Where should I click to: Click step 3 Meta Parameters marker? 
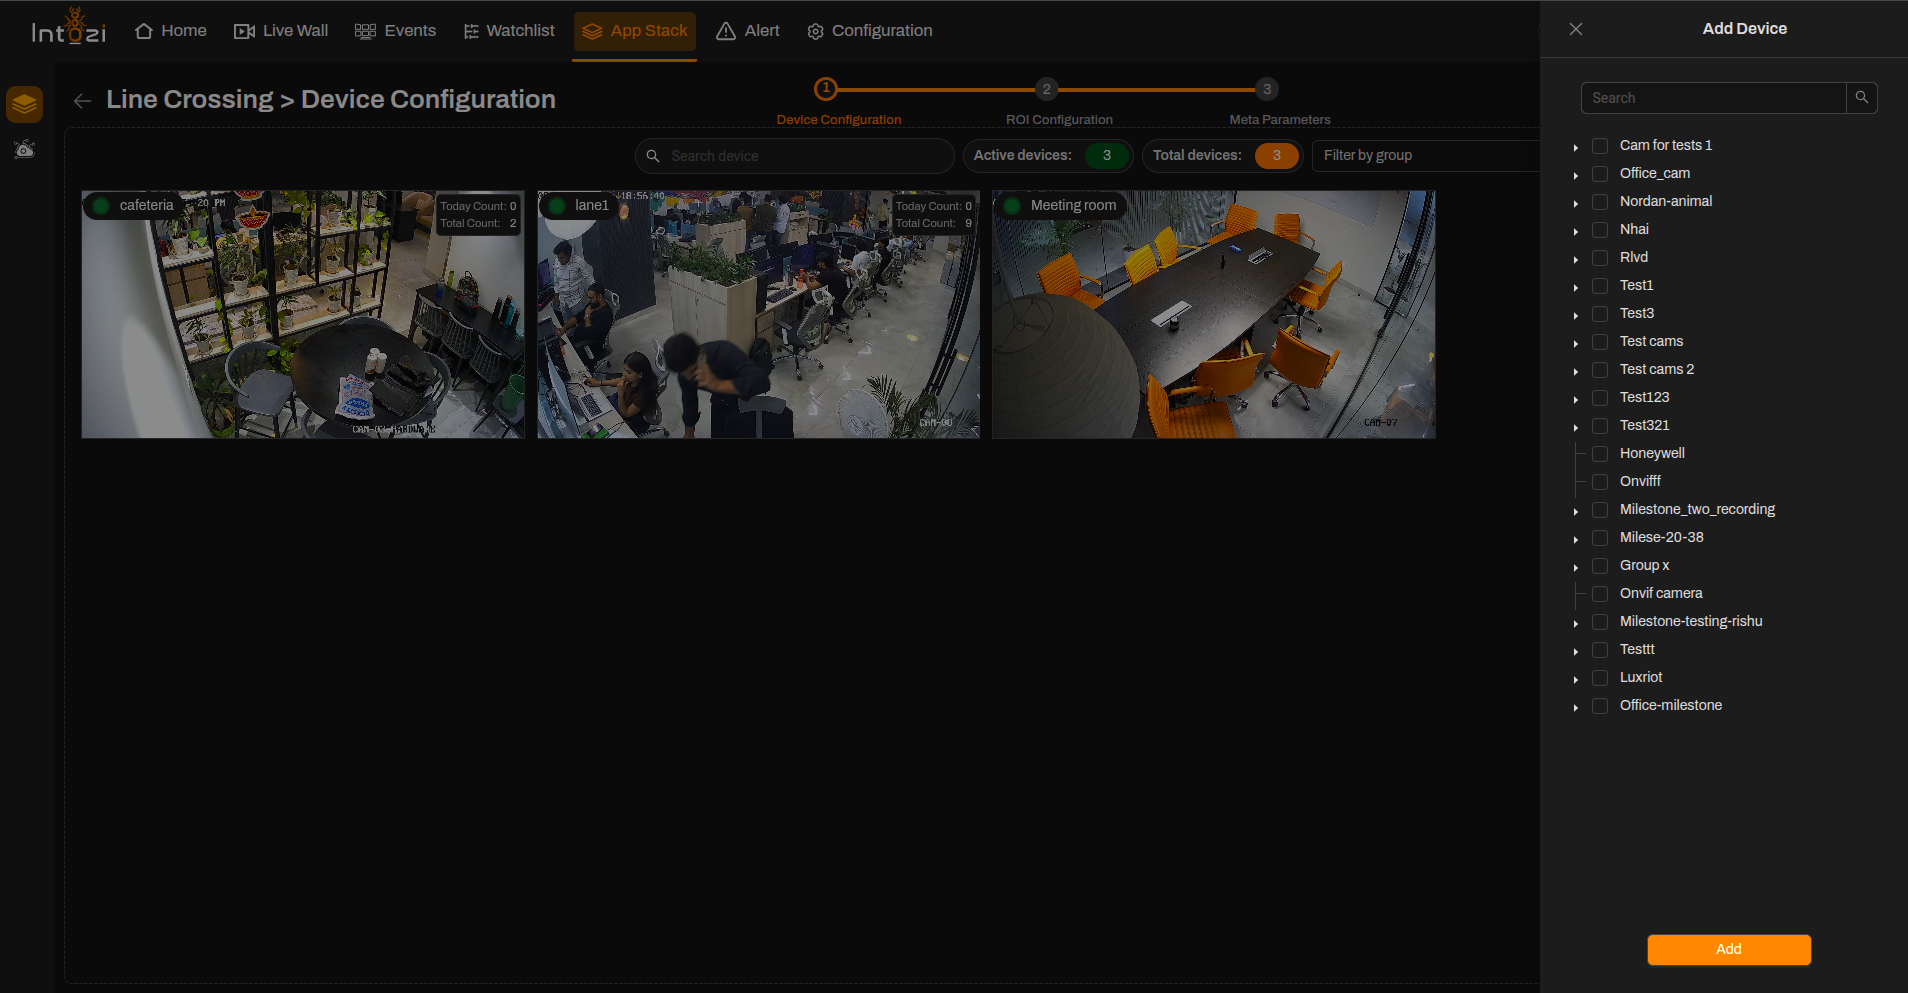coord(1267,89)
